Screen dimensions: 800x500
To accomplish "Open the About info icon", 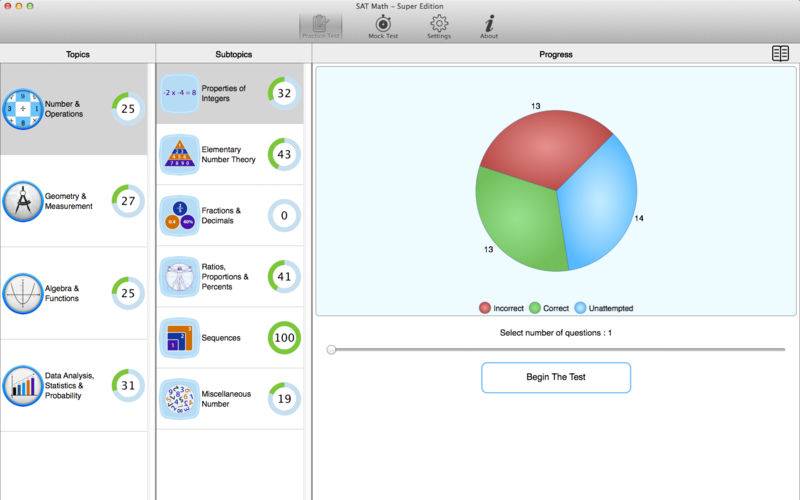I will coord(489,27).
